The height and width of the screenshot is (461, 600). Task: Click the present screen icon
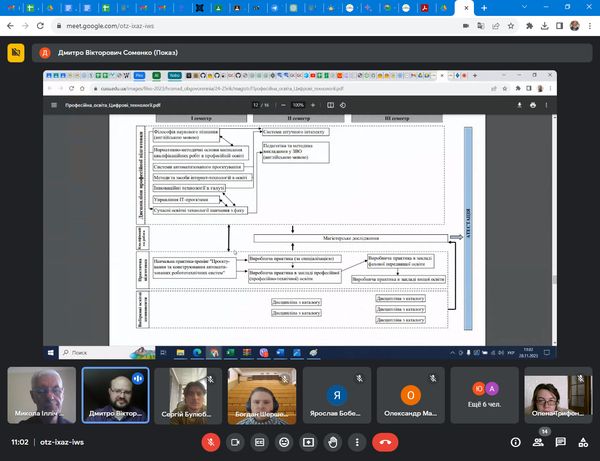308,441
